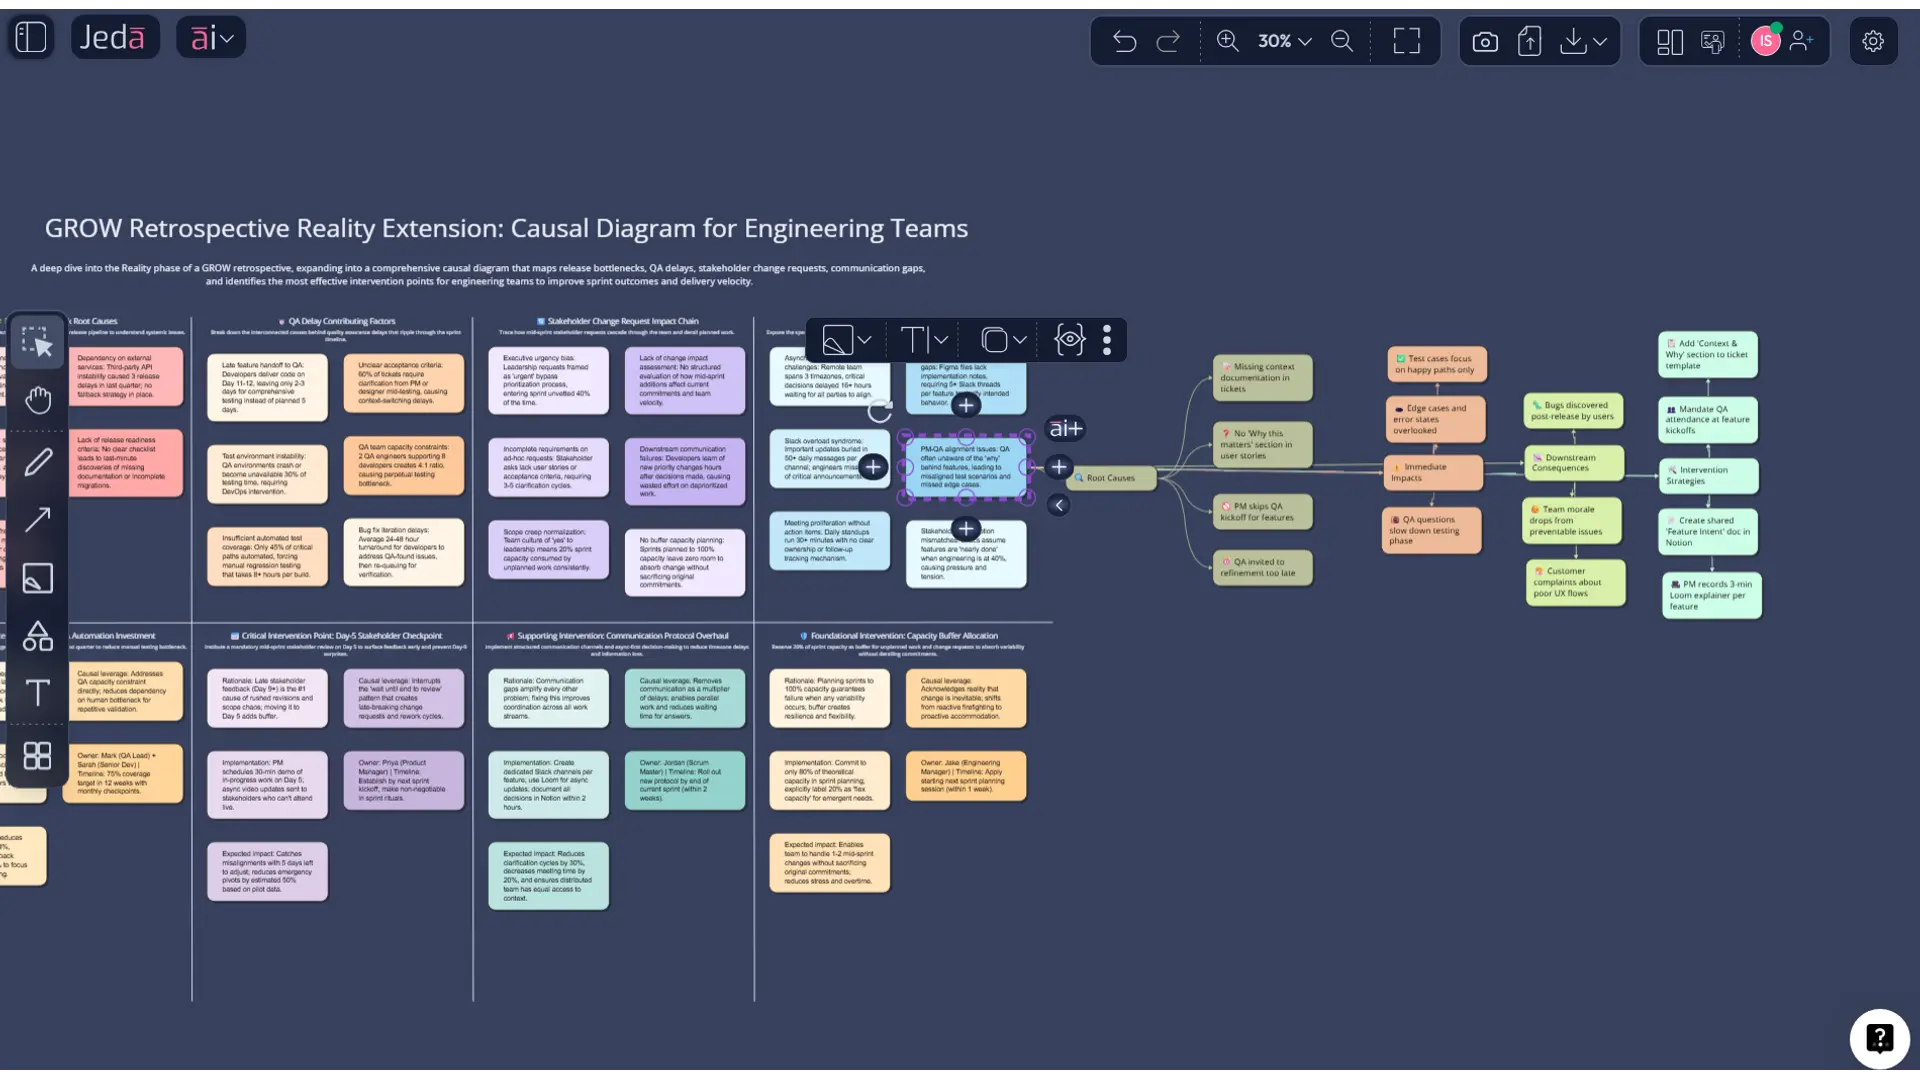
Task: Select 'PM skips QA kickoff for features' node
Action: [x=1262, y=512]
